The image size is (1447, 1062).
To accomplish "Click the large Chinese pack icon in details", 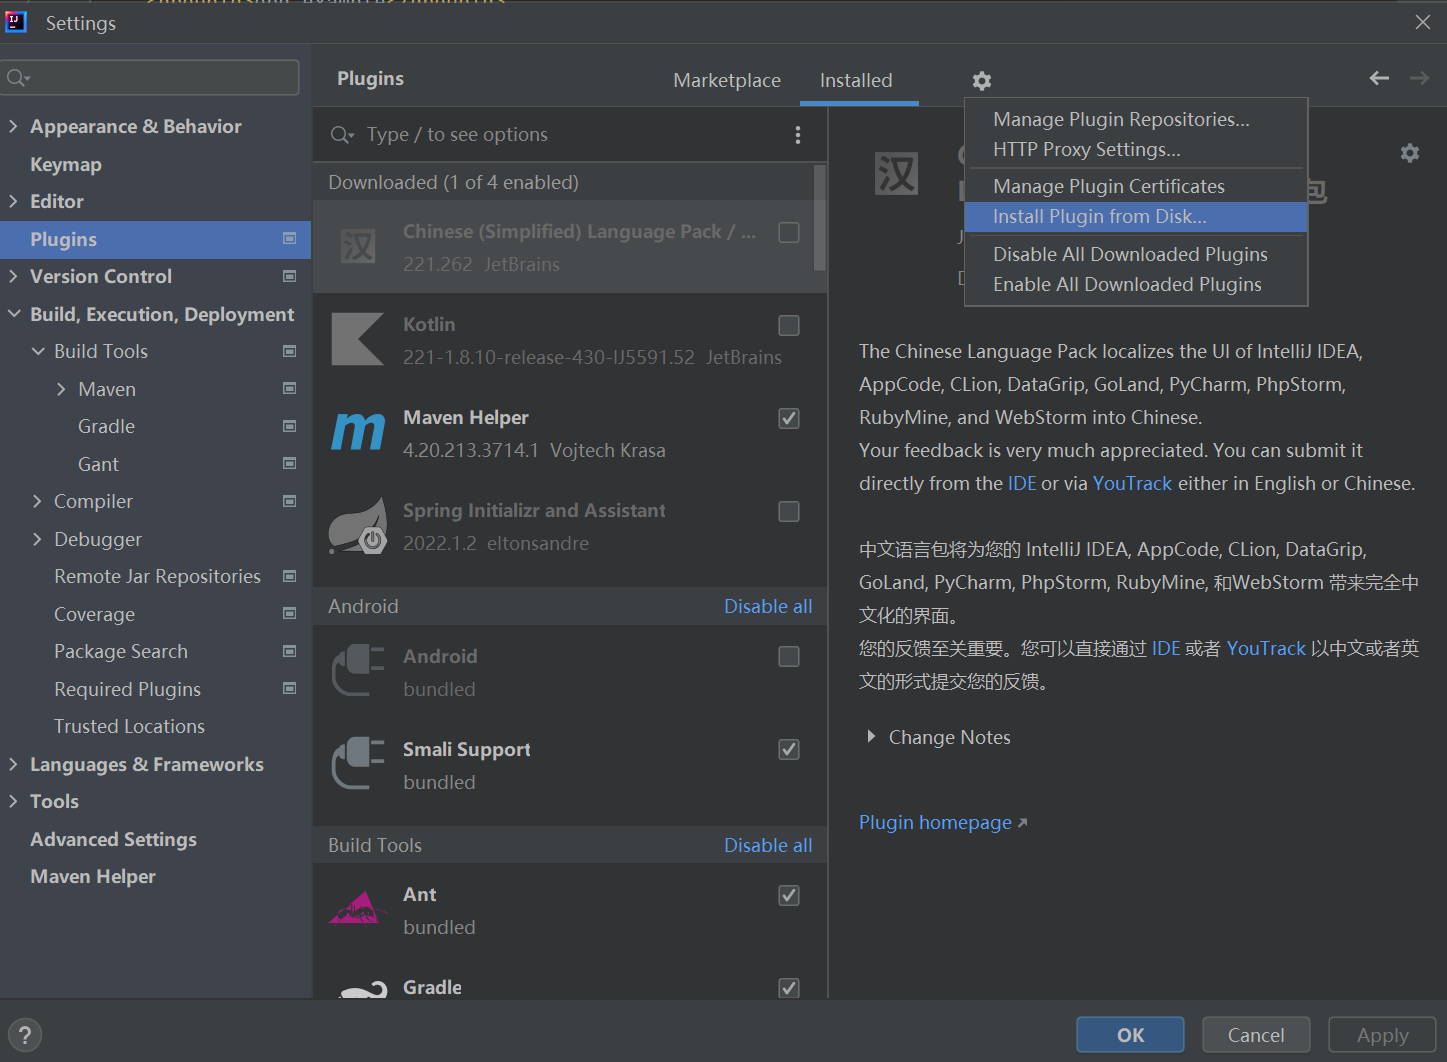I will 896,174.
